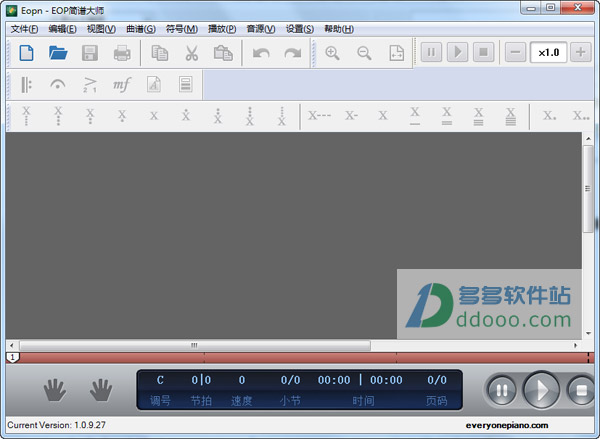Insert a repeat barline symbol
Image resolution: width=600 pixels, height=439 pixels.
[26, 85]
